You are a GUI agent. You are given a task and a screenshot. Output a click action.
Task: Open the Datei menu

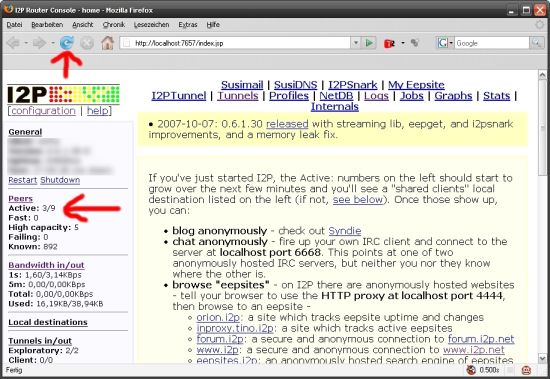pyautogui.click(x=14, y=25)
